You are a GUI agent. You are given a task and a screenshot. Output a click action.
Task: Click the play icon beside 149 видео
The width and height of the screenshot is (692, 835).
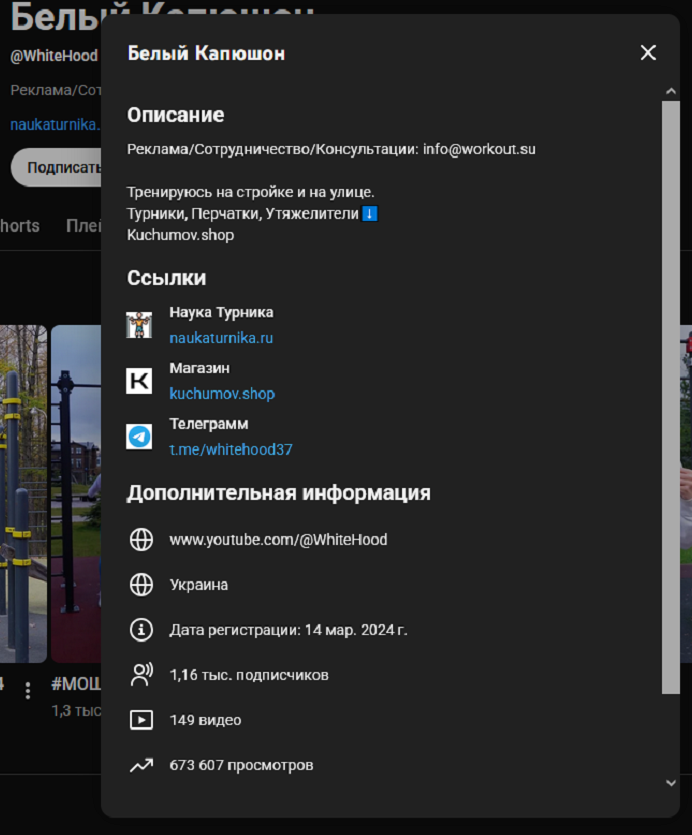[142, 720]
